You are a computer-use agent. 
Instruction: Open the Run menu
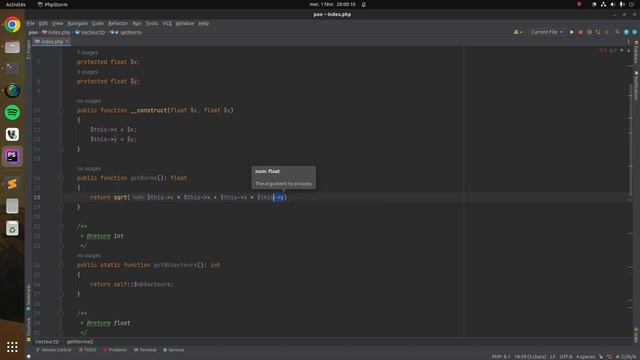(x=137, y=23)
